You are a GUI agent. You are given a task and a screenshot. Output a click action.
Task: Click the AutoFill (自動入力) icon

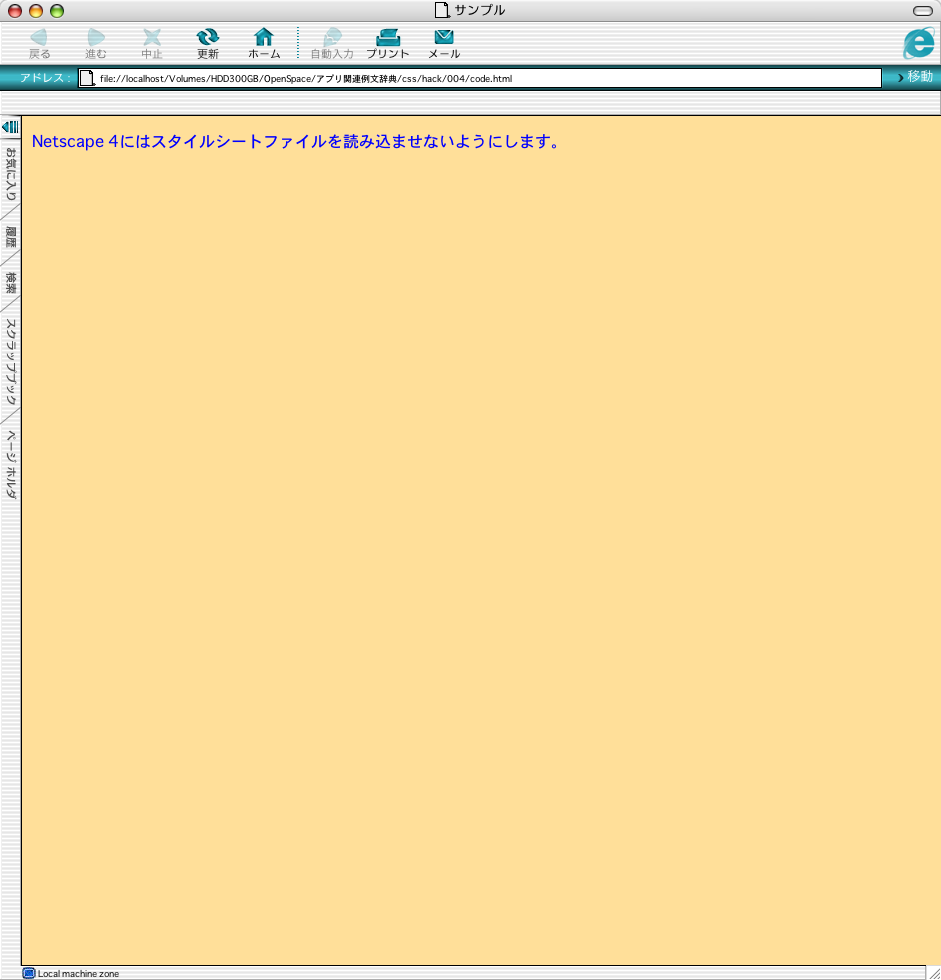coord(332,38)
